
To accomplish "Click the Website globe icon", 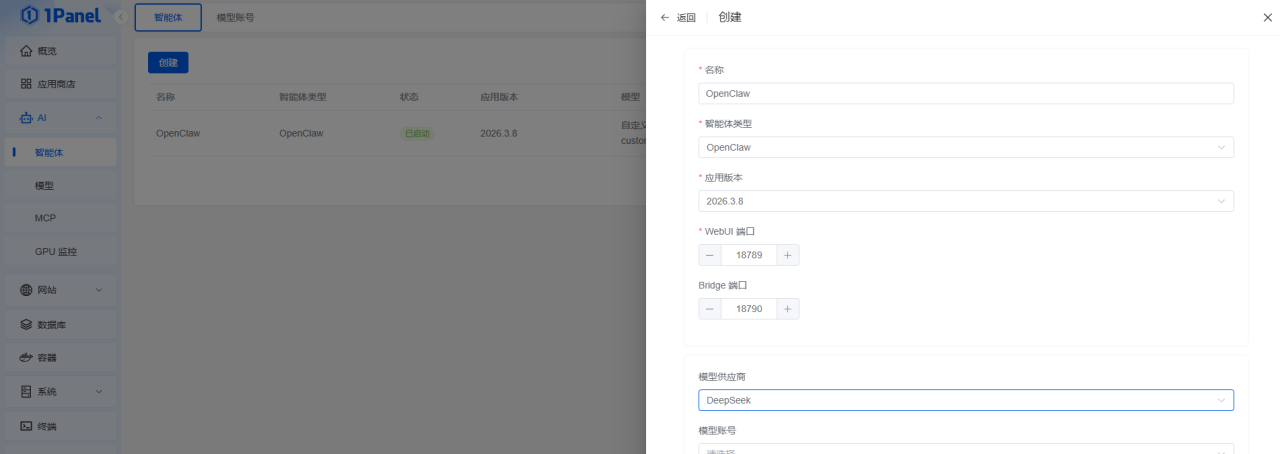I will 26,290.
